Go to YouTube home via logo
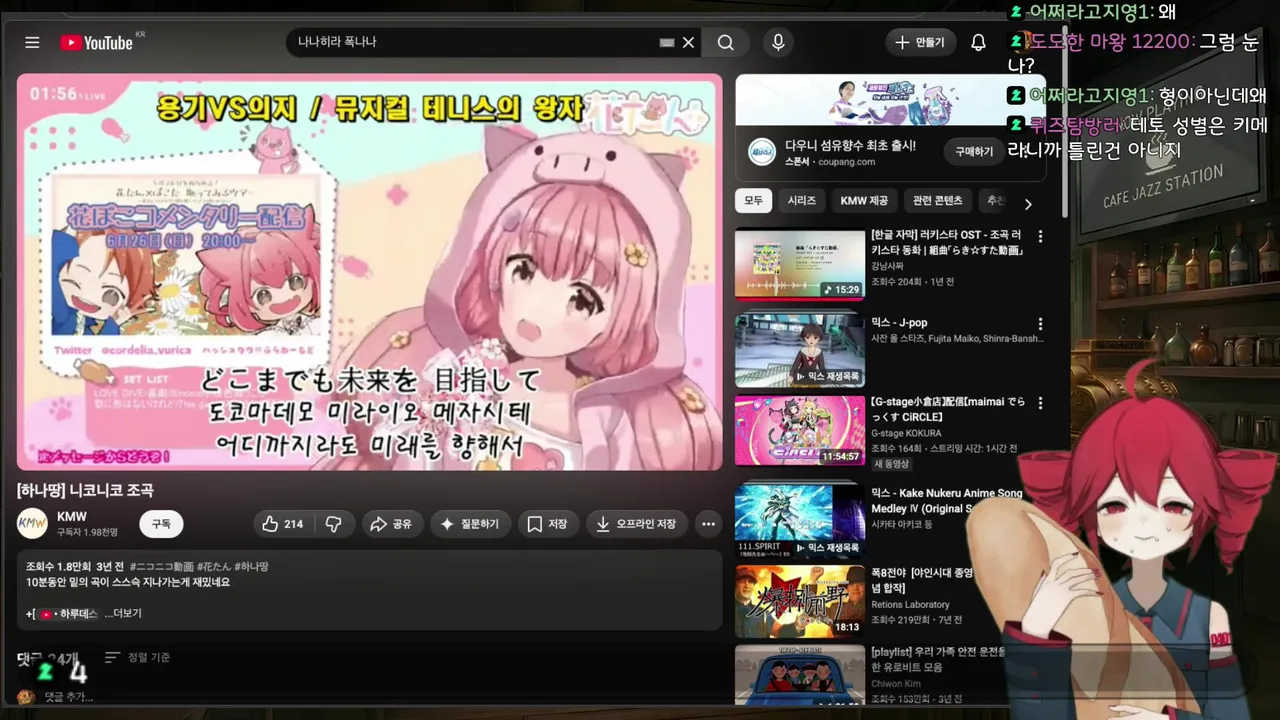This screenshot has height=720, width=1280. coord(96,42)
